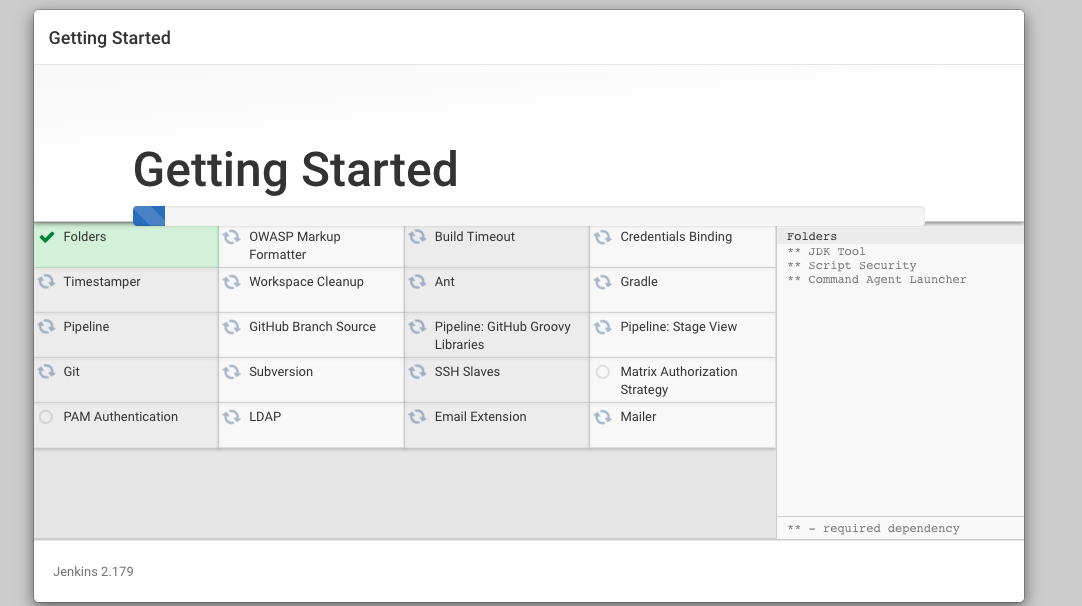Click the installation progress bar
The width and height of the screenshot is (1082, 606).
[528, 216]
